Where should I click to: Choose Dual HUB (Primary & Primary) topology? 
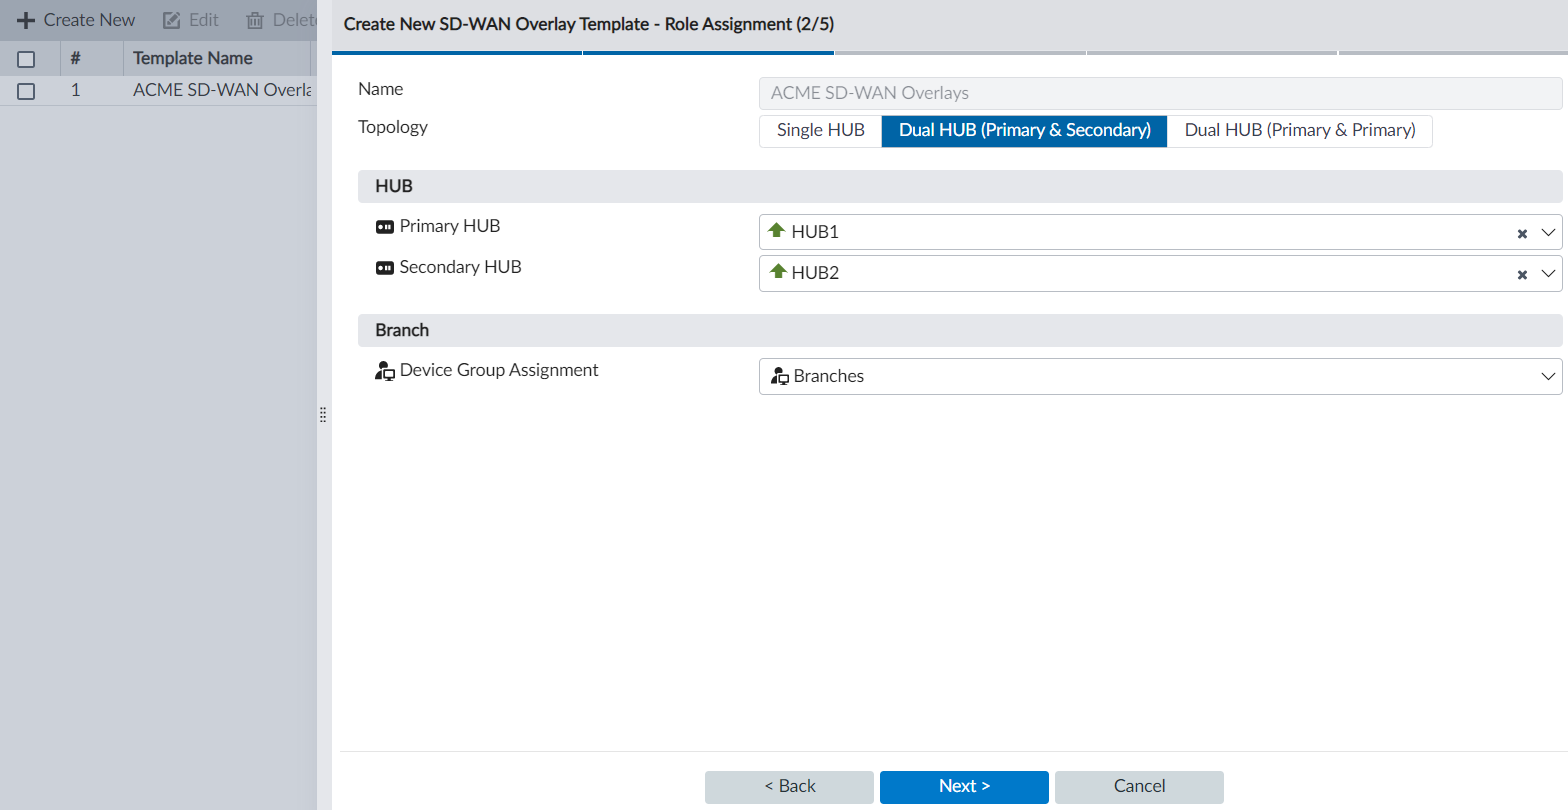pos(1299,131)
